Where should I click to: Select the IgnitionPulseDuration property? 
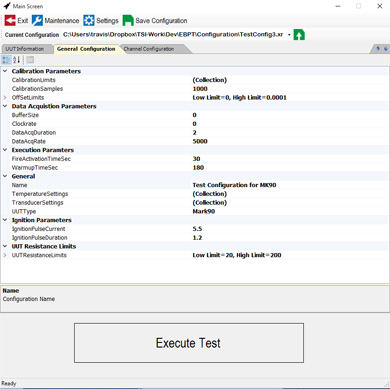click(40, 237)
